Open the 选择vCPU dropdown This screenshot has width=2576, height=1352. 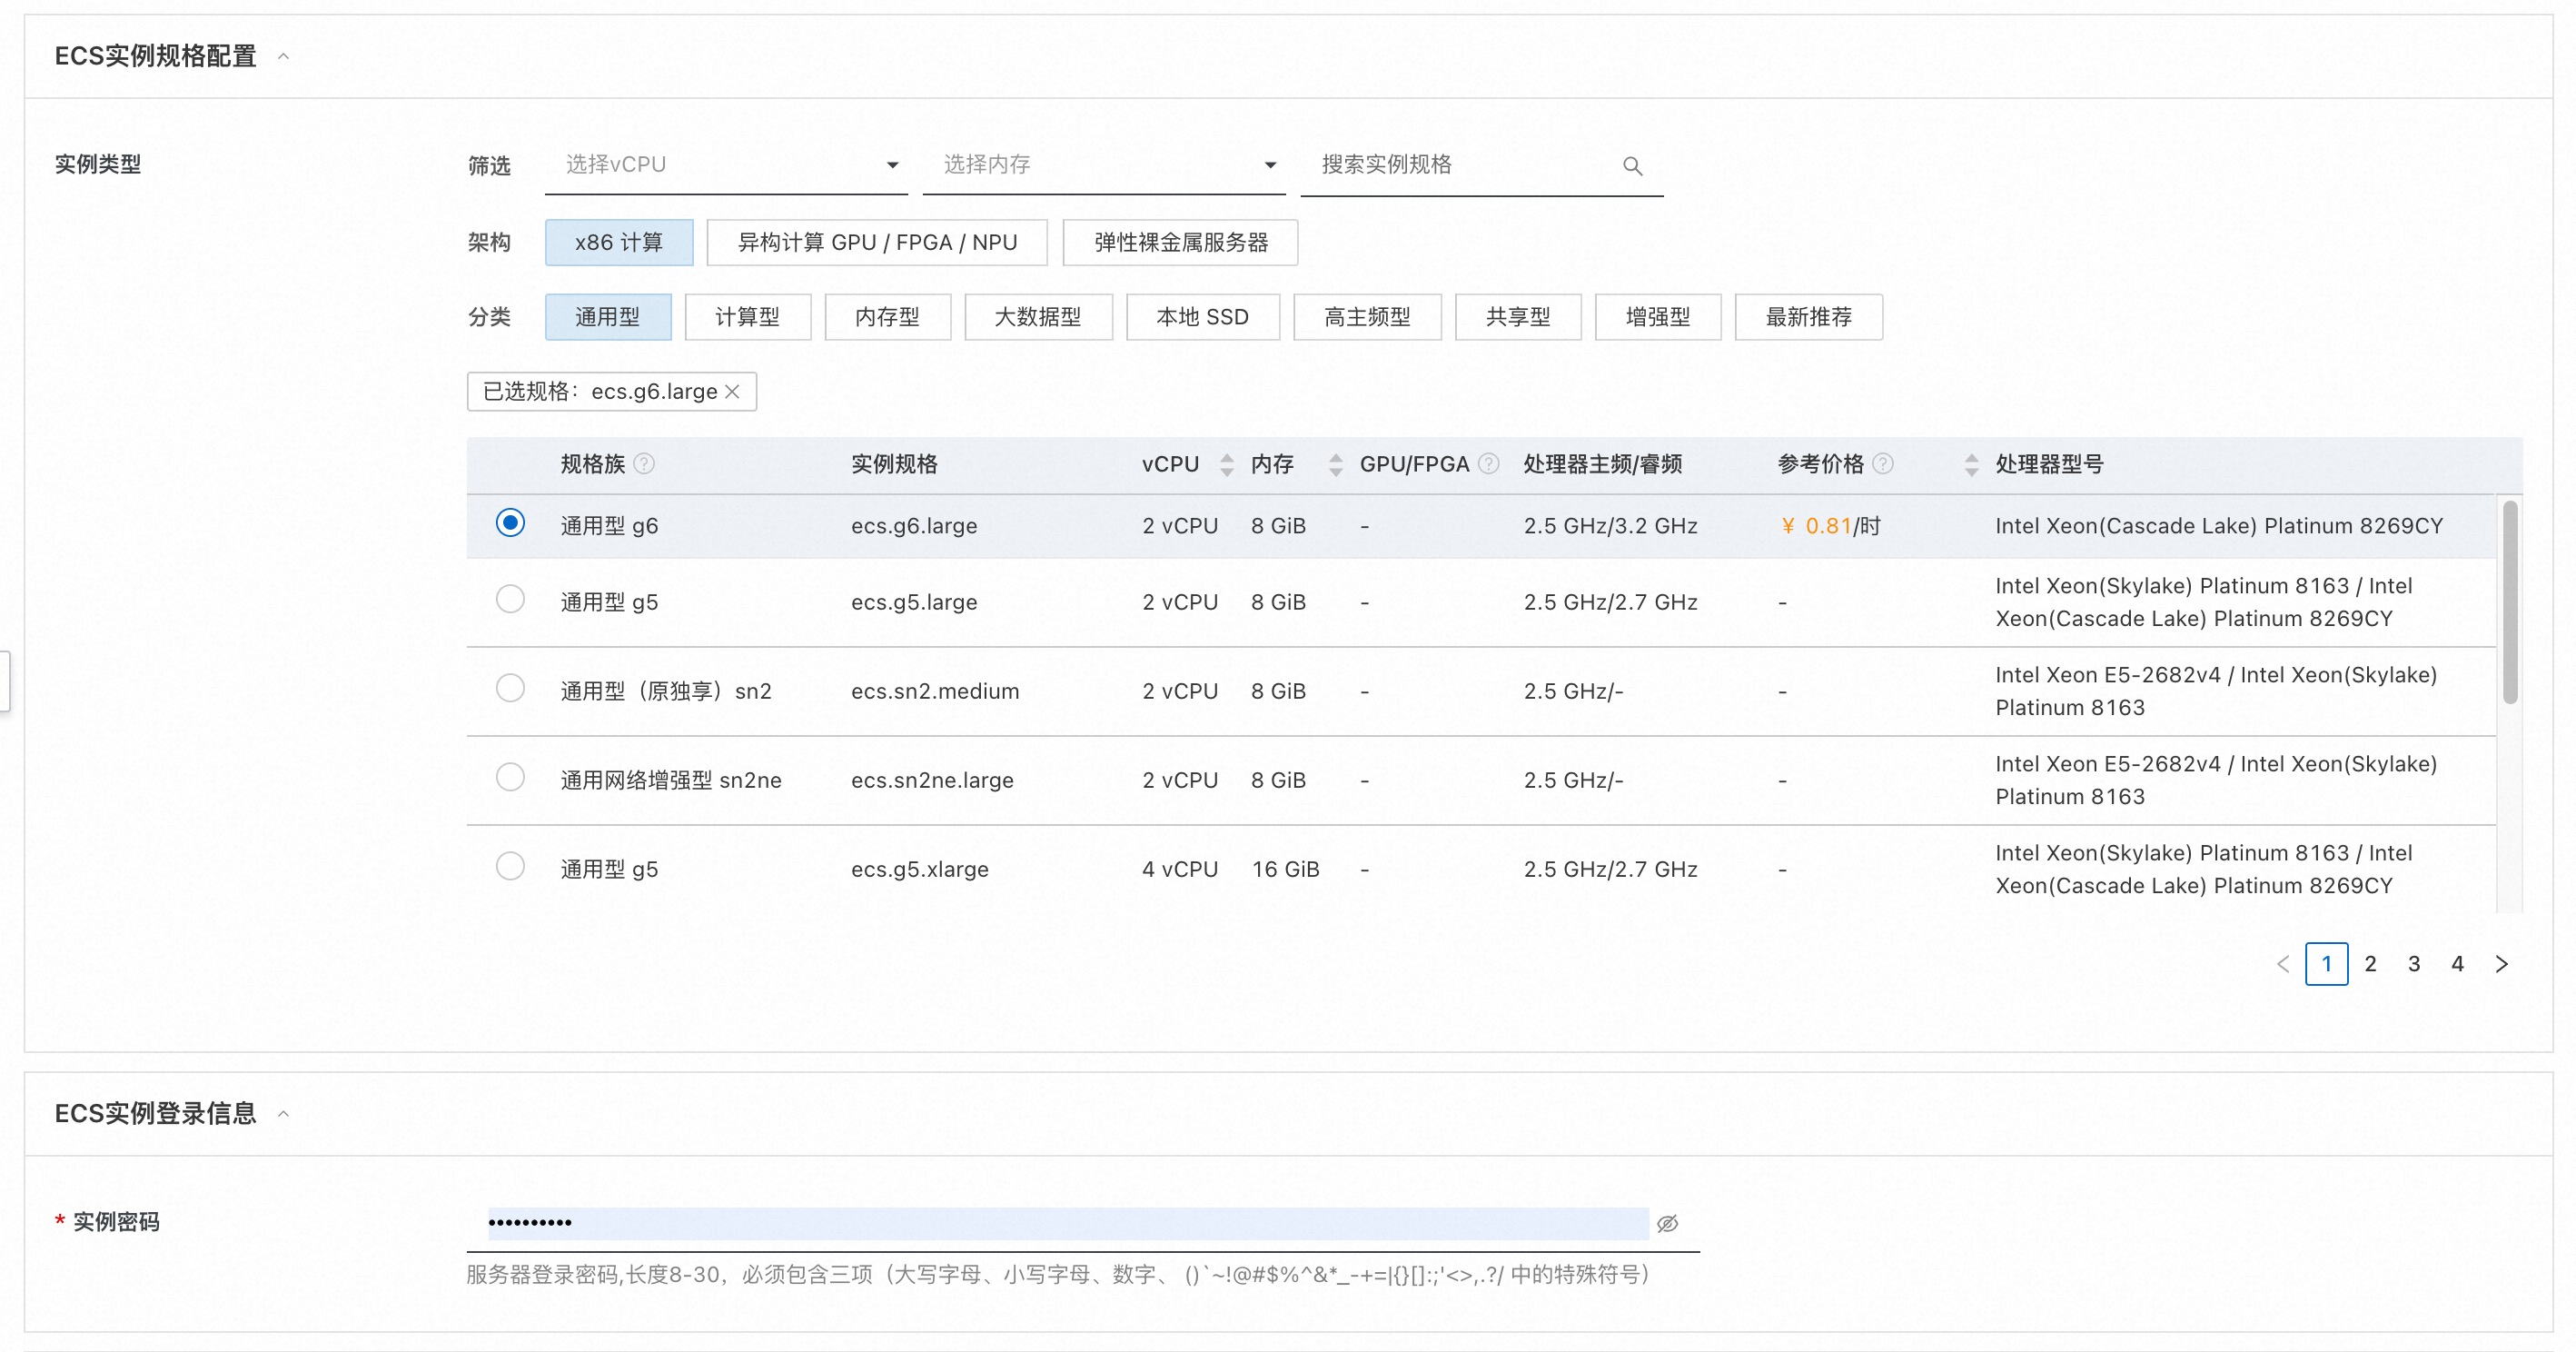726,165
